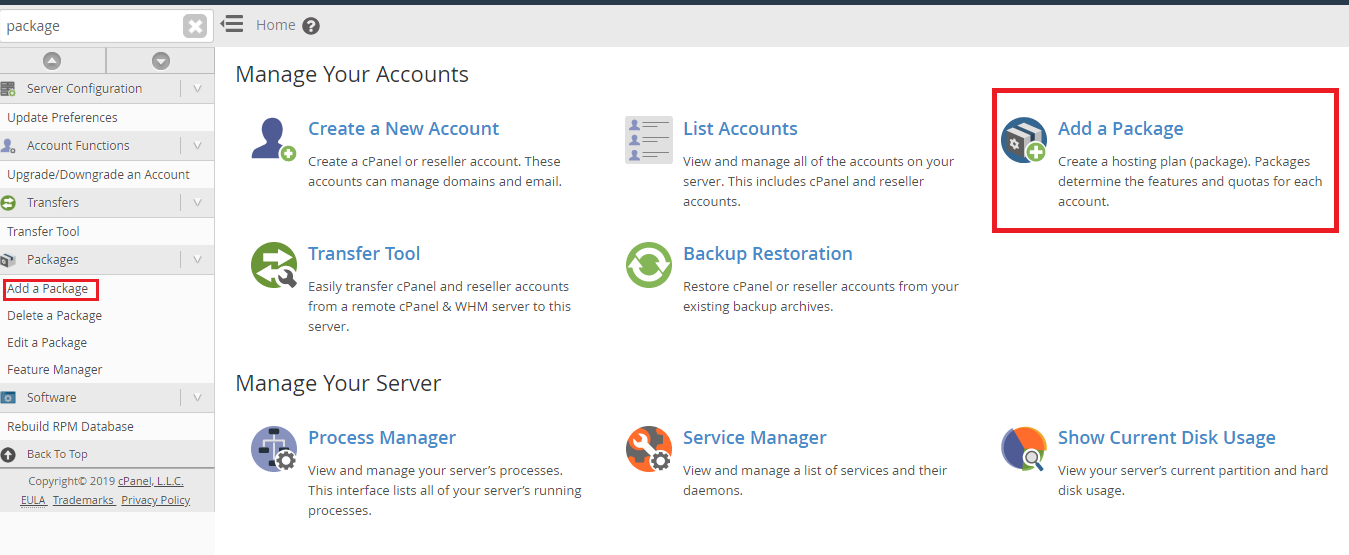The height and width of the screenshot is (555, 1349).
Task: Open Update Preferences in the sidebar
Action: point(62,118)
